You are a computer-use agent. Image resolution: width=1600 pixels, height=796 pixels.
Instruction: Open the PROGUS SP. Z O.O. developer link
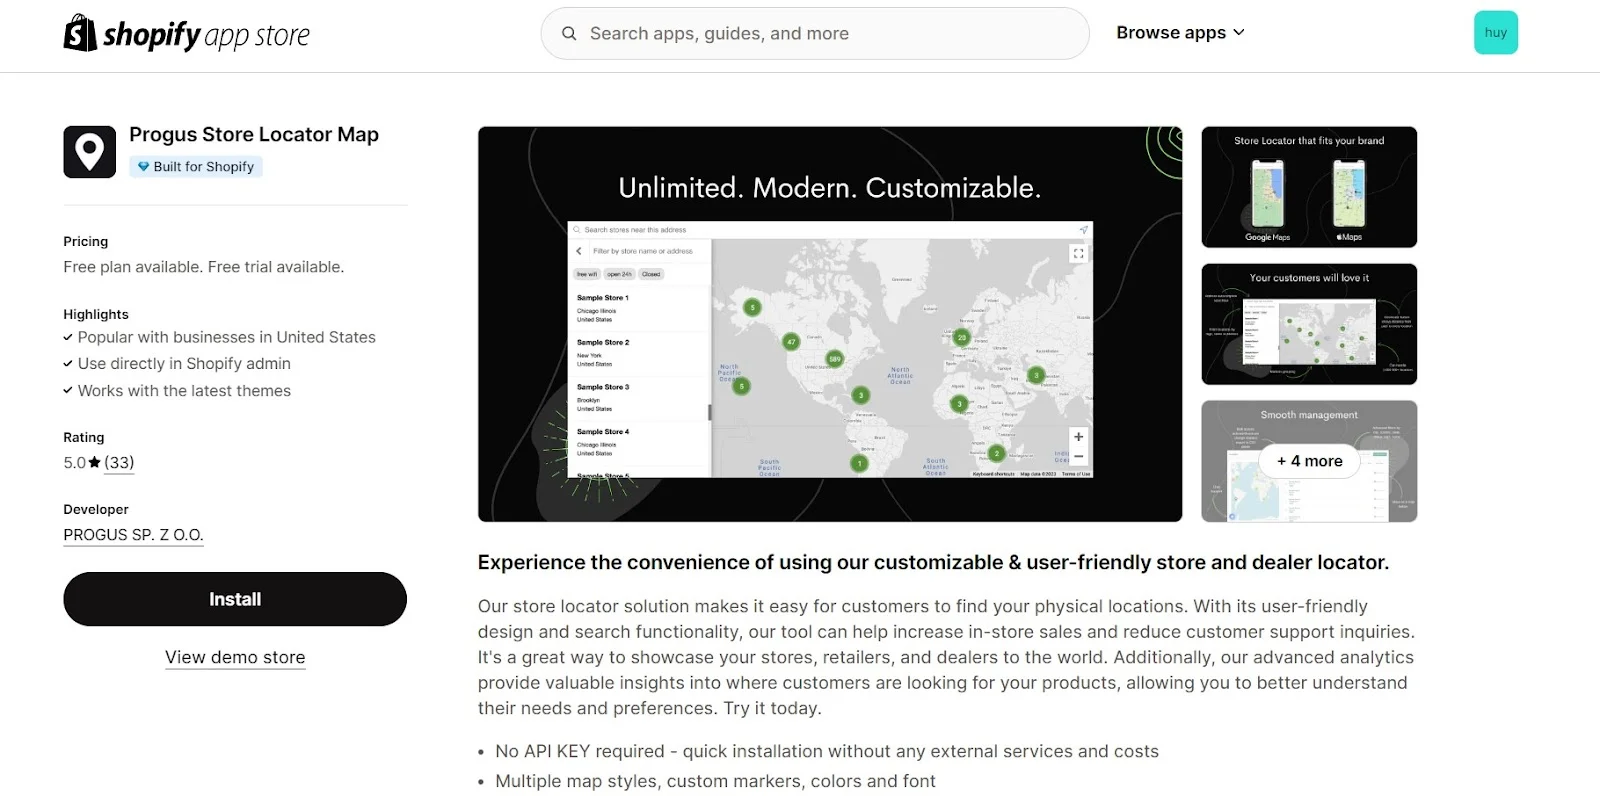(133, 535)
